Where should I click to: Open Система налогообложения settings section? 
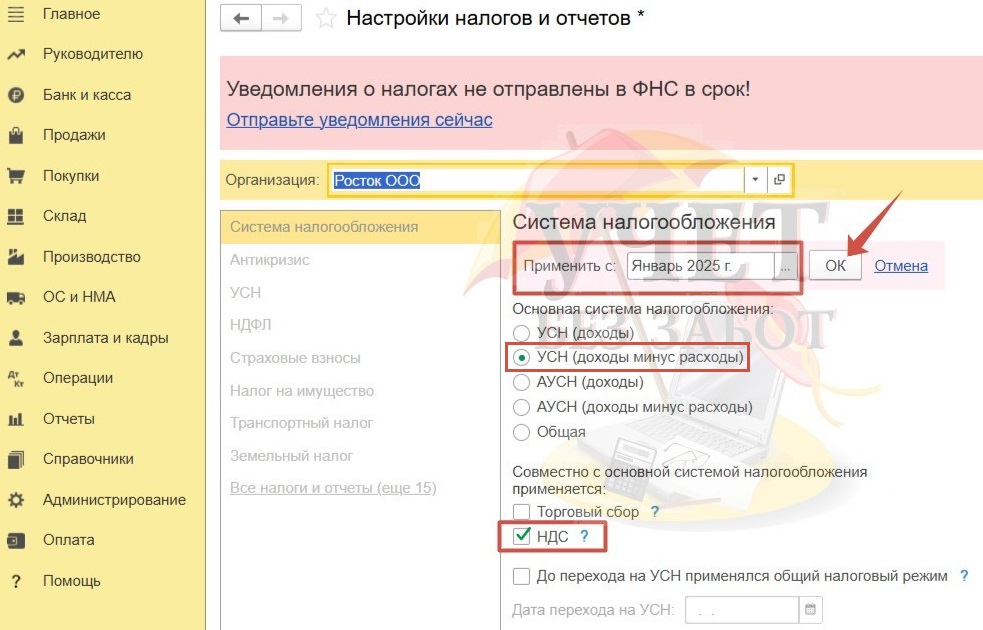(360, 227)
